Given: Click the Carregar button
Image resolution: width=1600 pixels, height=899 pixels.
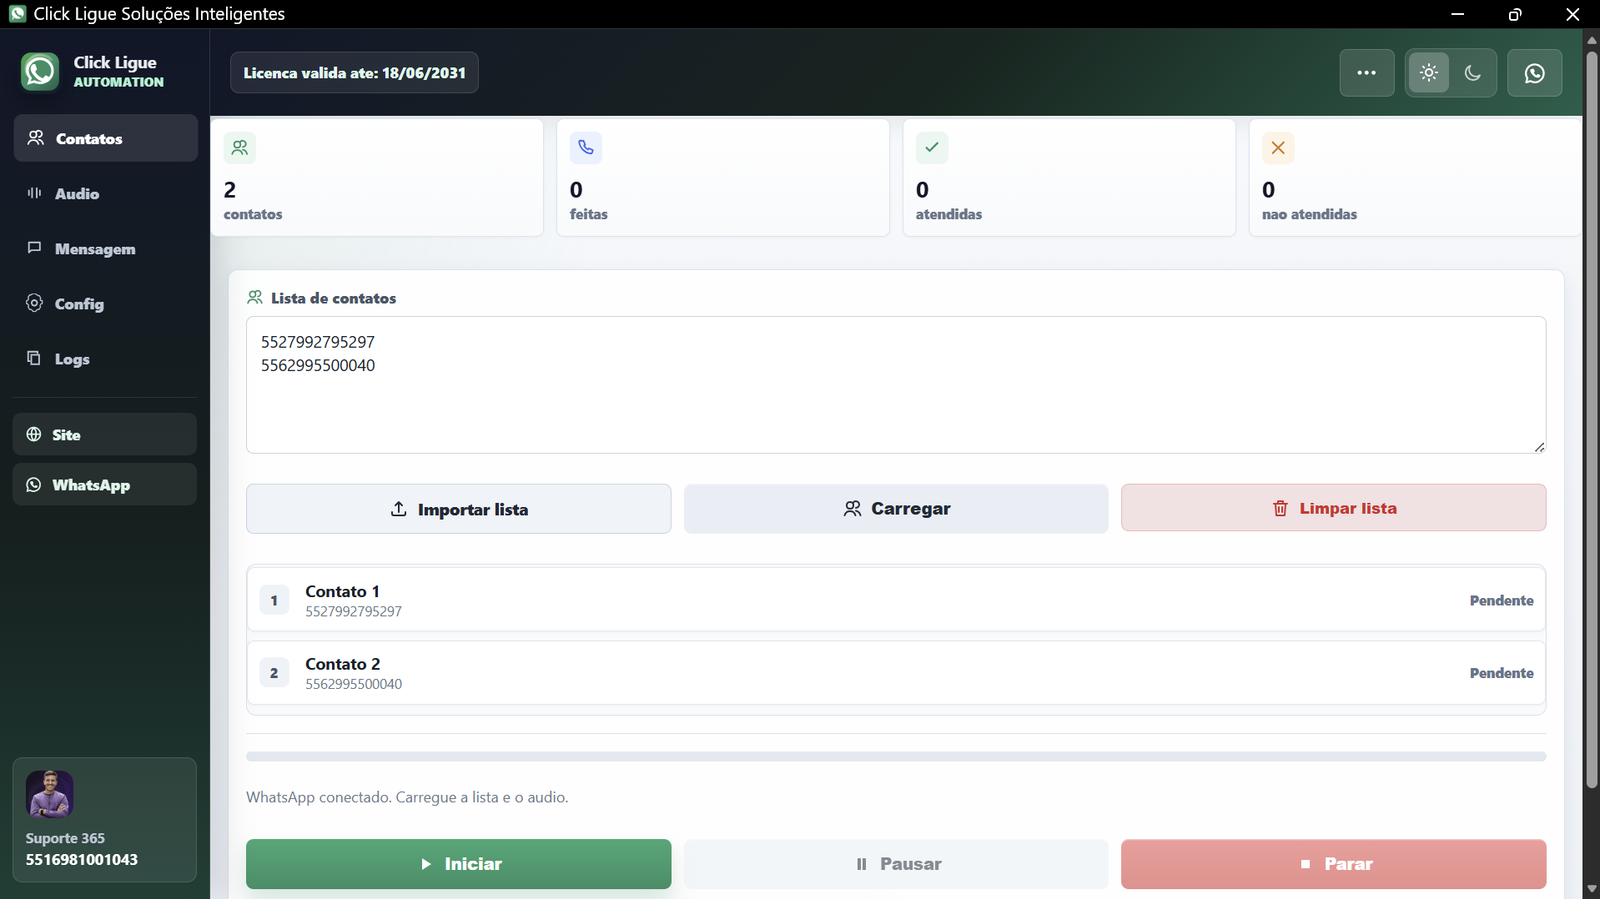Looking at the screenshot, I should tap(896, 509).
